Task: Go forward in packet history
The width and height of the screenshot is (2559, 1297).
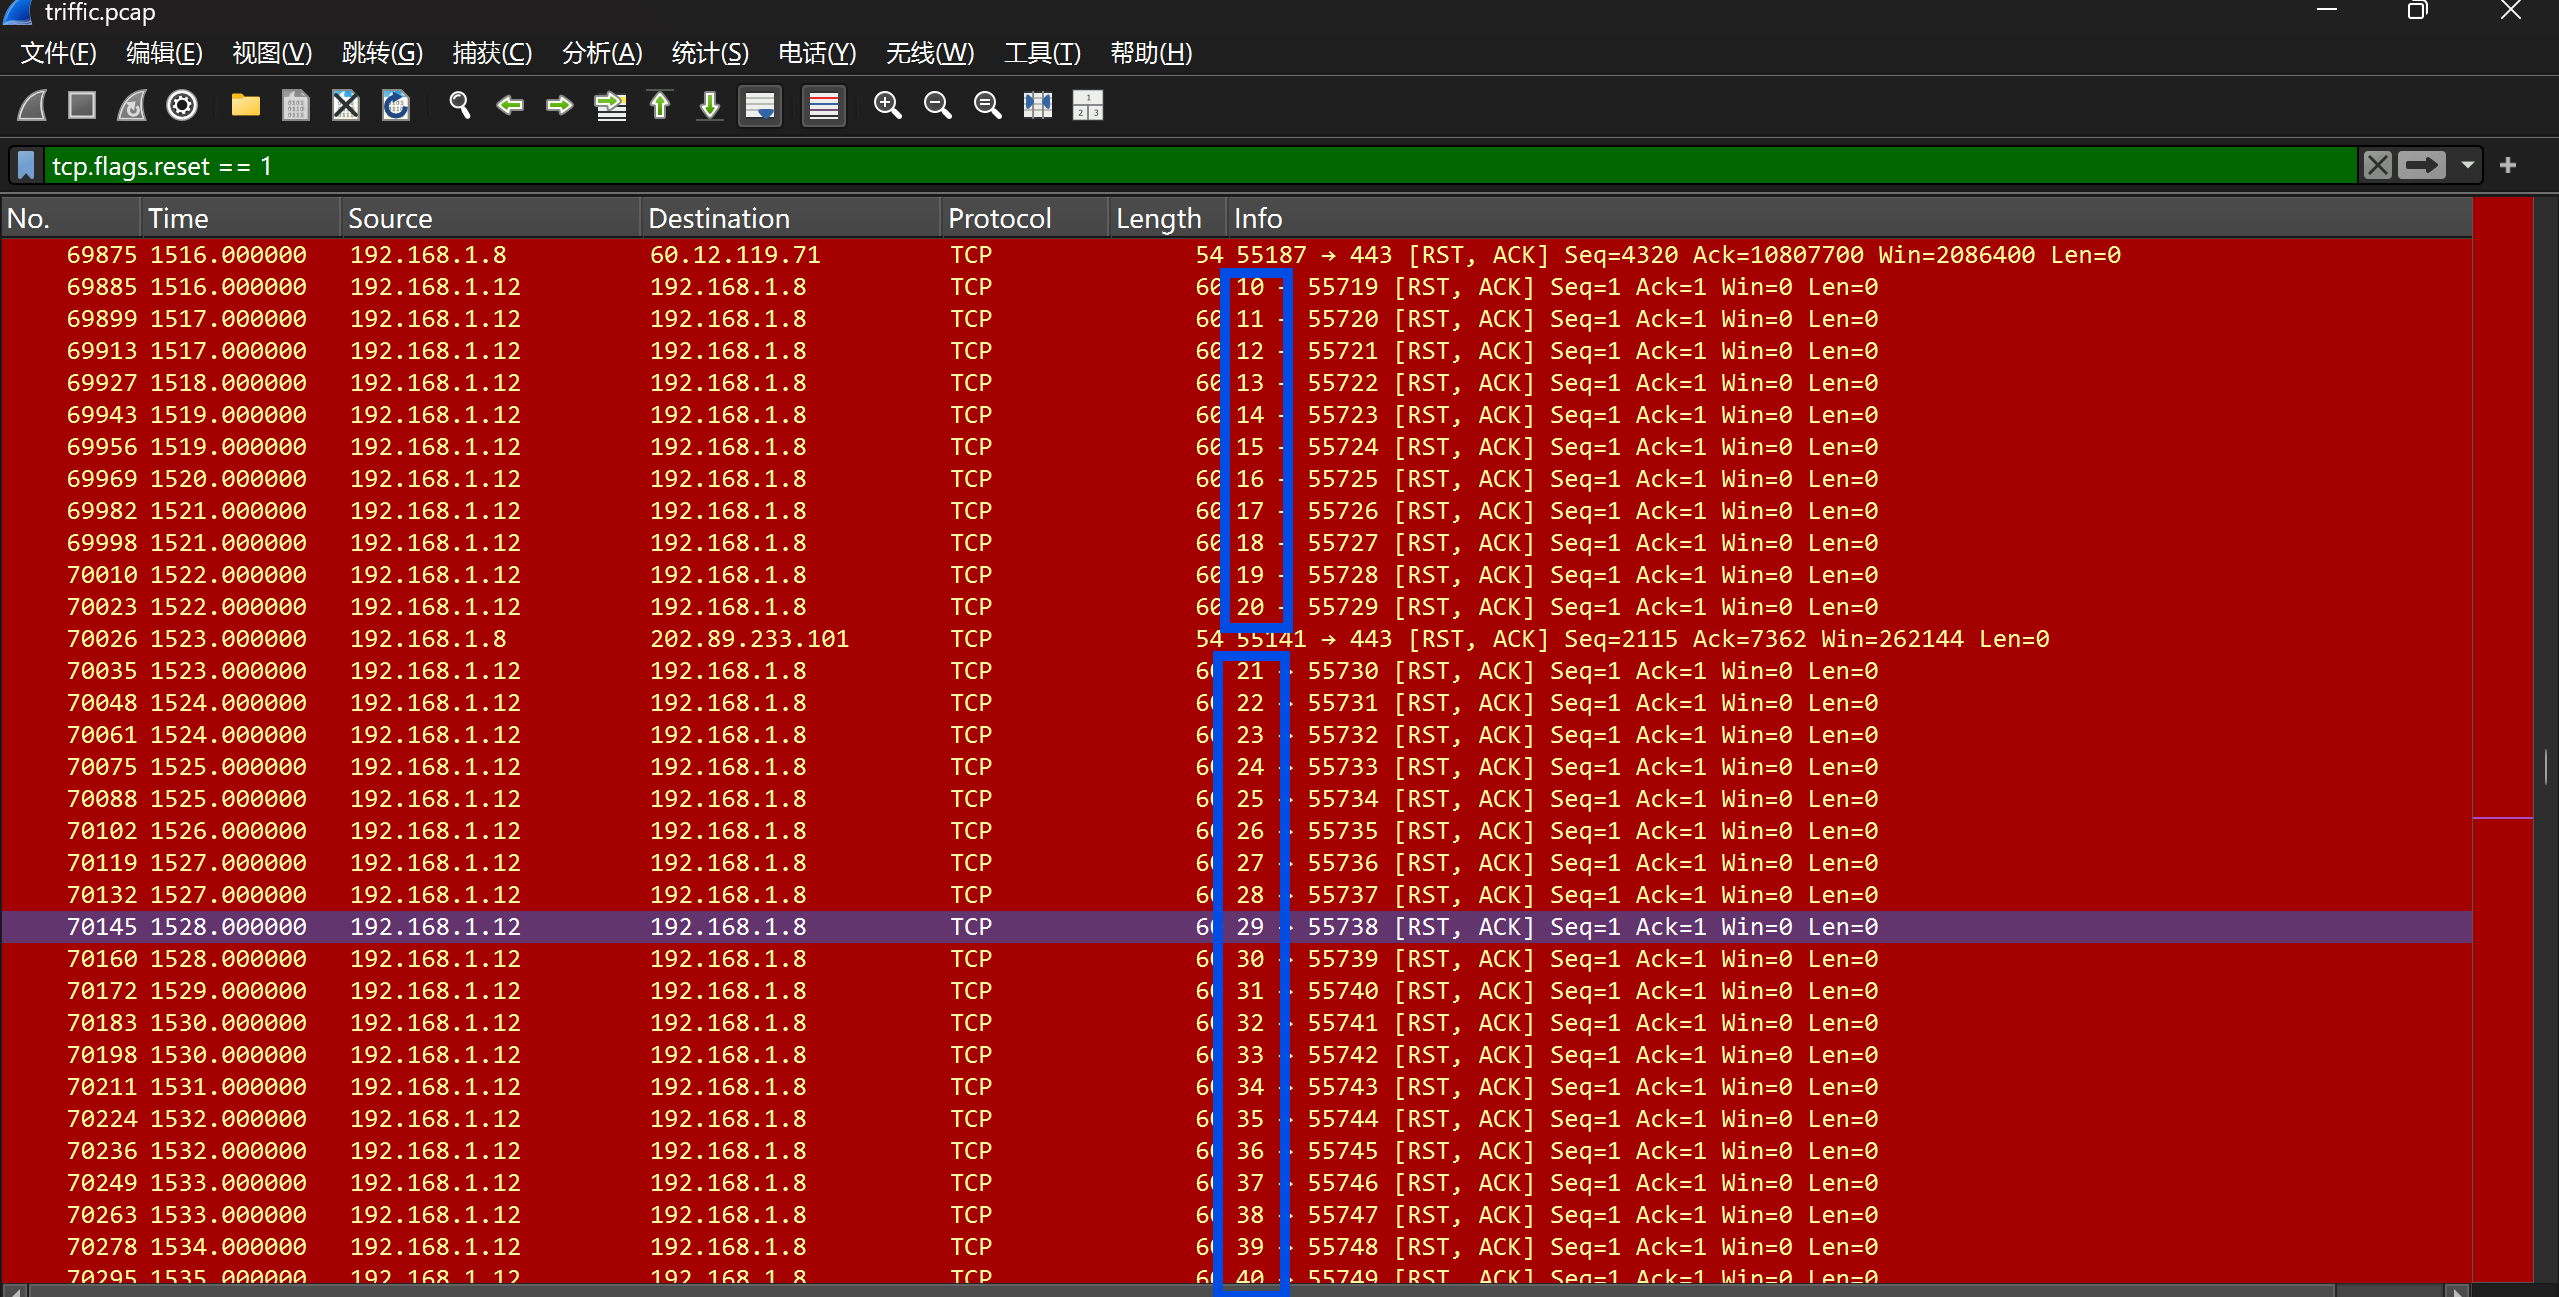Action: click(560, 105)
